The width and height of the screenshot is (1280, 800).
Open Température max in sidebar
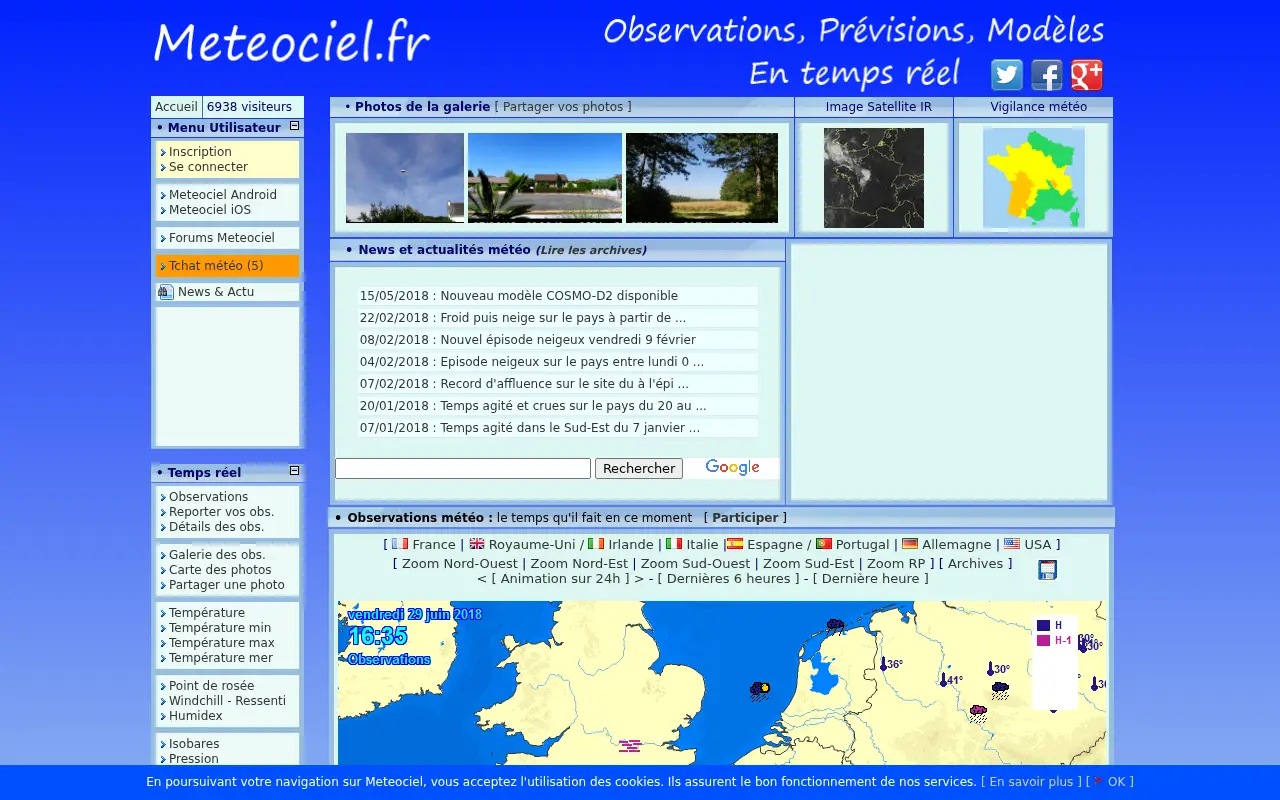pyautogui.click(x=221, y=643)
